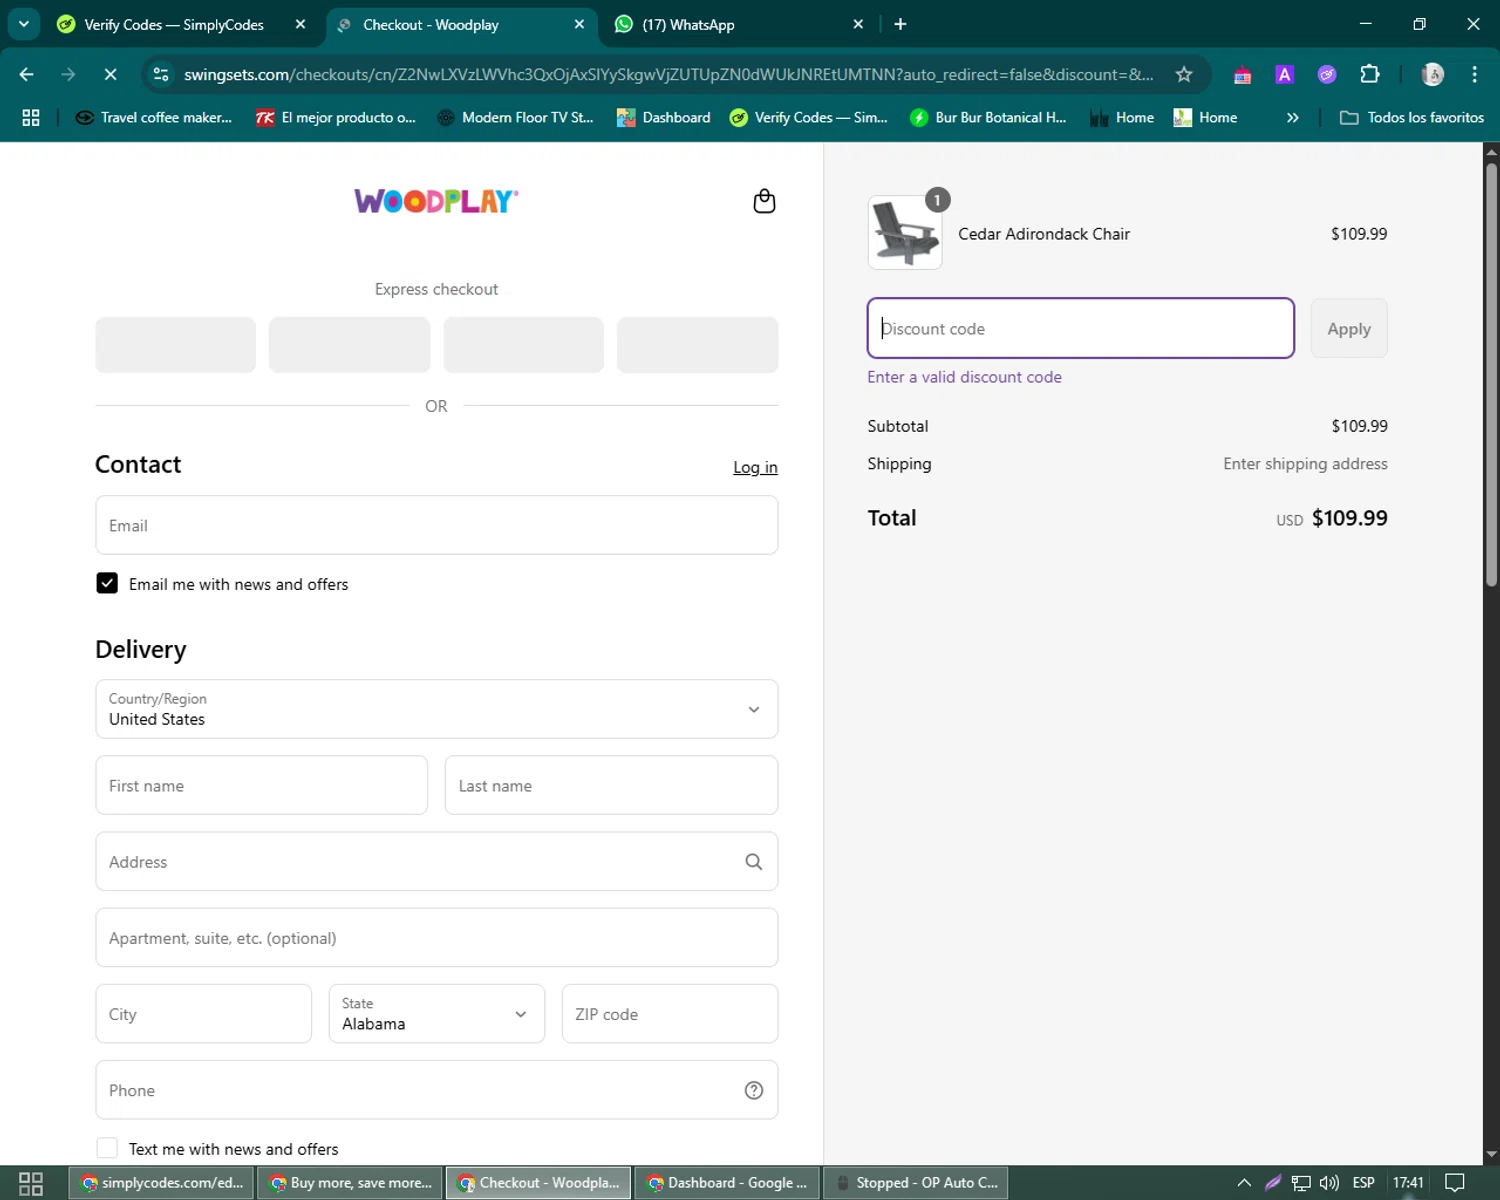Click the First name field
Screen dimensions: 1500x1200
(x=261, y=785)
